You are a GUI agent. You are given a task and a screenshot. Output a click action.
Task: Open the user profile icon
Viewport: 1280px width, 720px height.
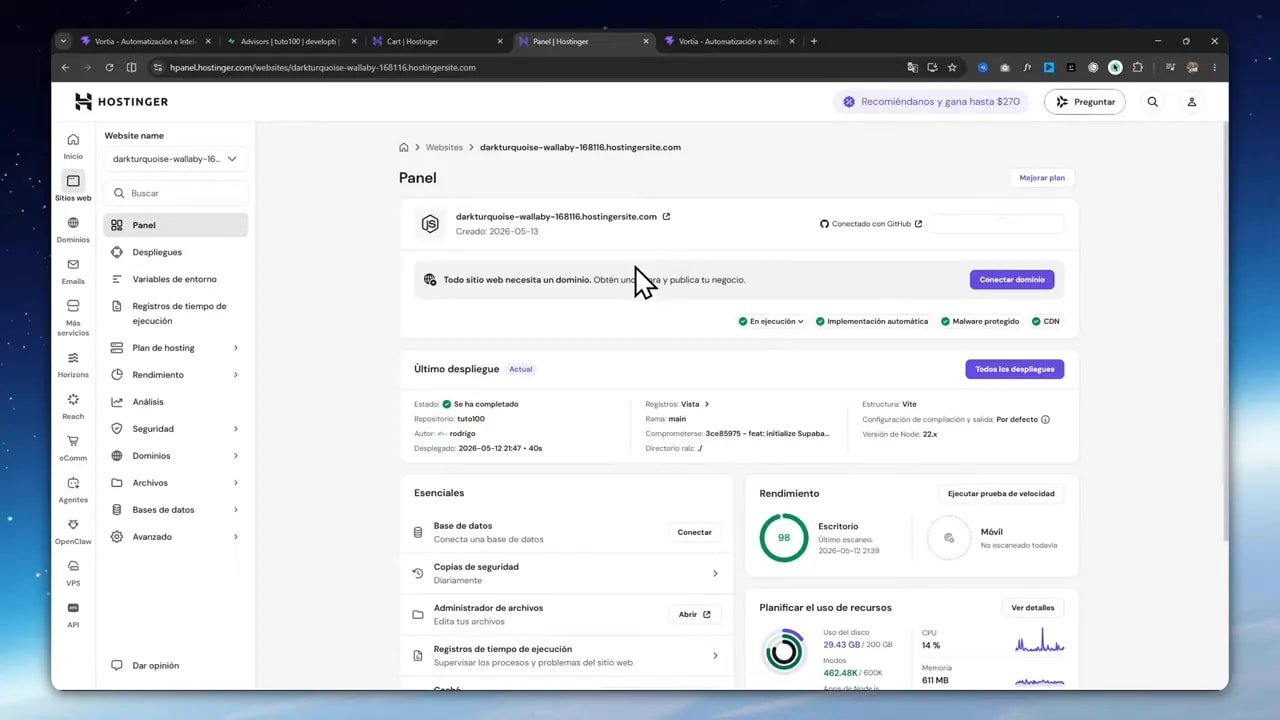[1192, 101]
